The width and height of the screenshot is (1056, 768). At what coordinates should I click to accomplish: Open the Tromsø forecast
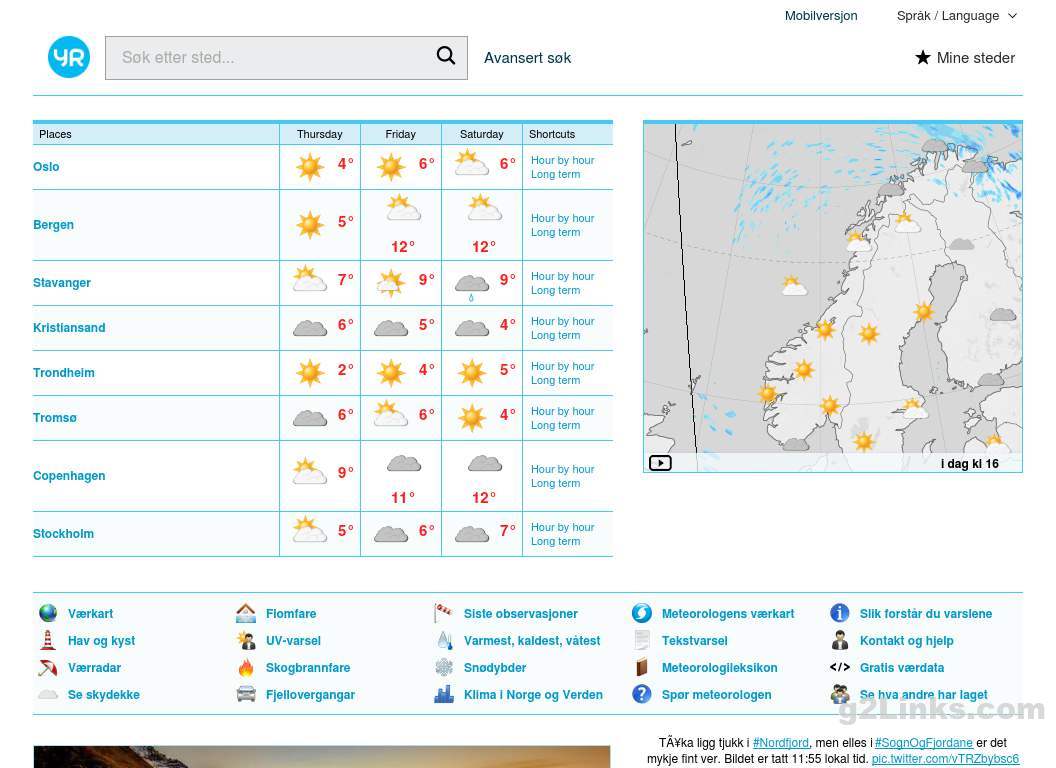point(55,418)
